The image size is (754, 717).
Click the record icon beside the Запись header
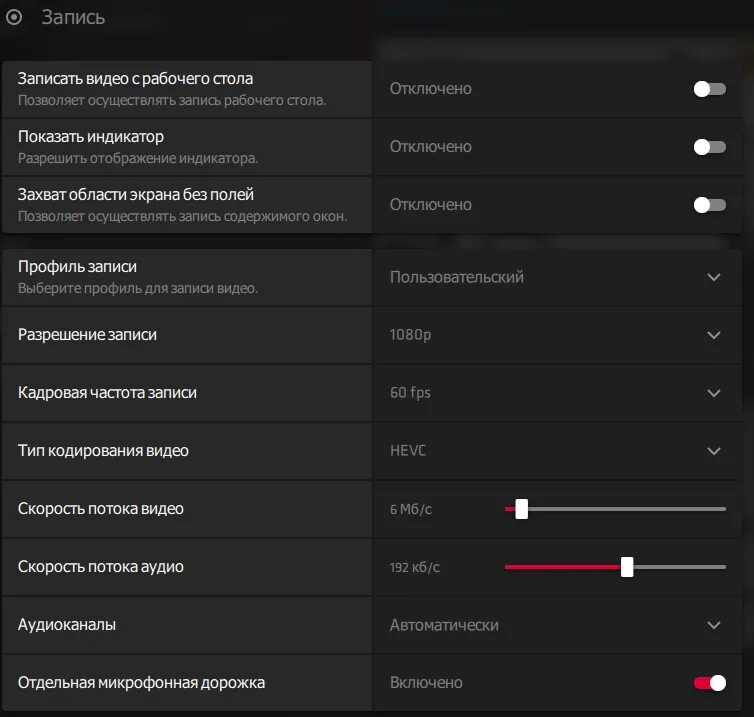coord(15,18)
